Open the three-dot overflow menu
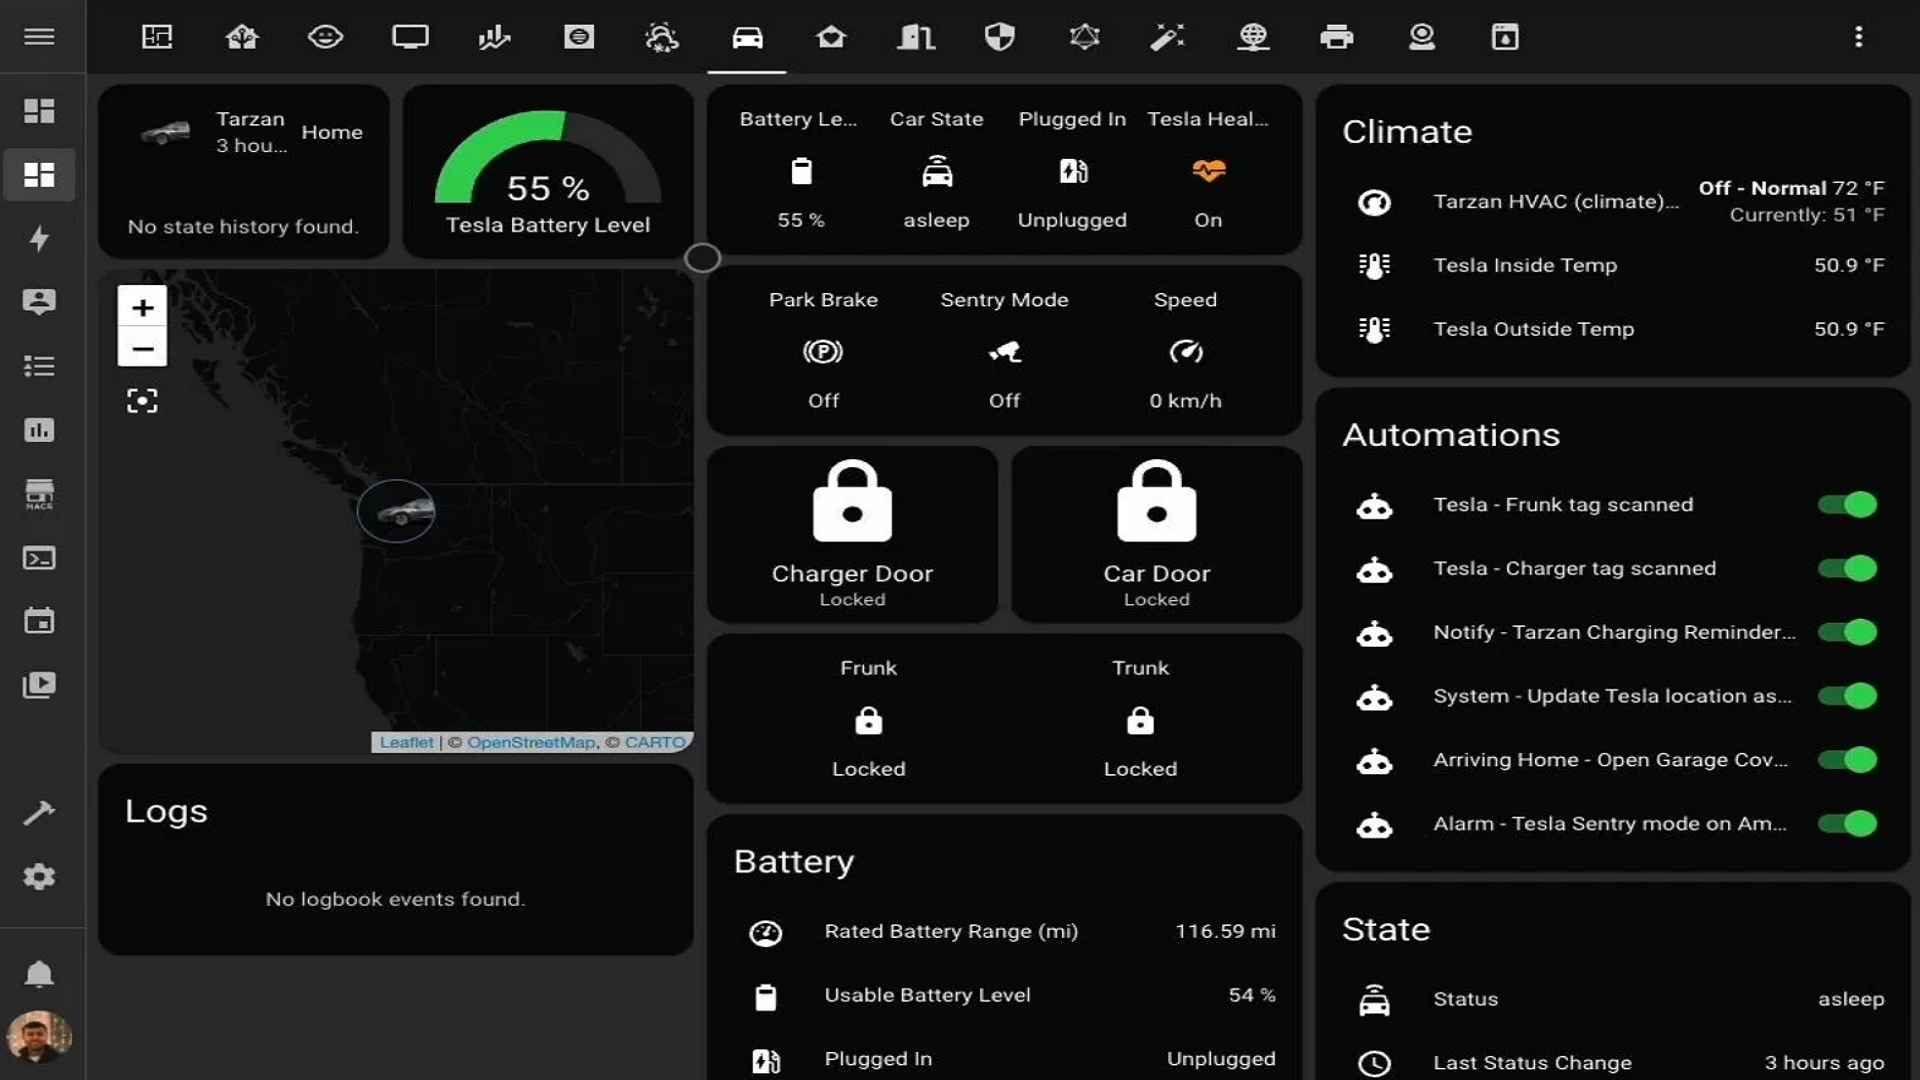 click(x=1858, y=37)
